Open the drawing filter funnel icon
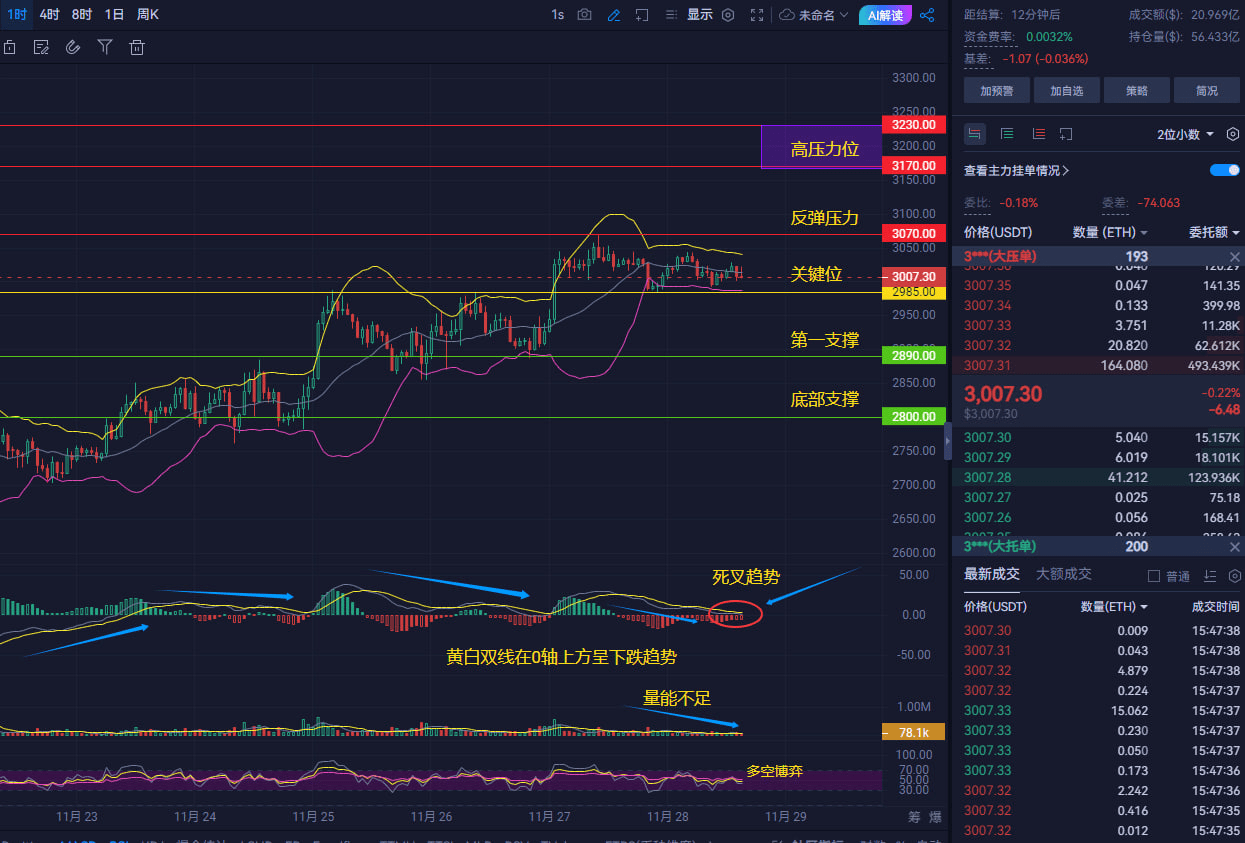 coord(105,47)
